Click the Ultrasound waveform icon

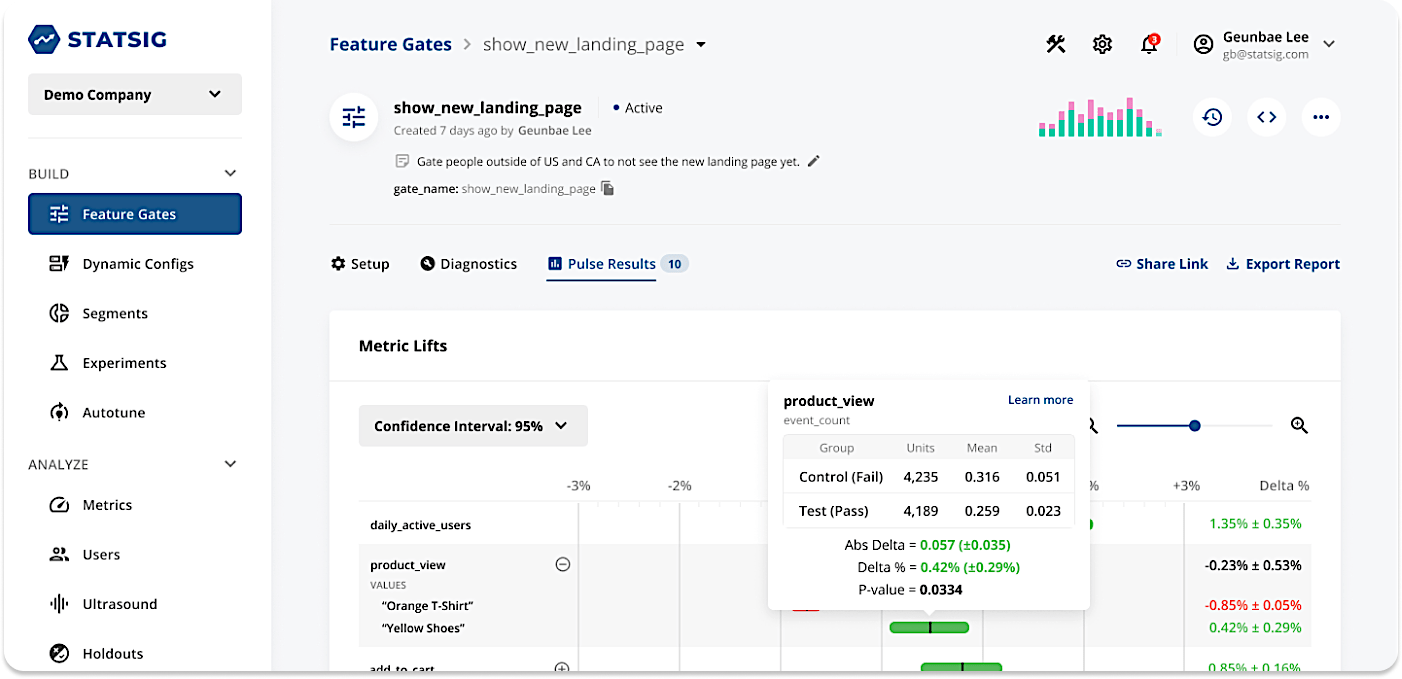click(59, 604)
